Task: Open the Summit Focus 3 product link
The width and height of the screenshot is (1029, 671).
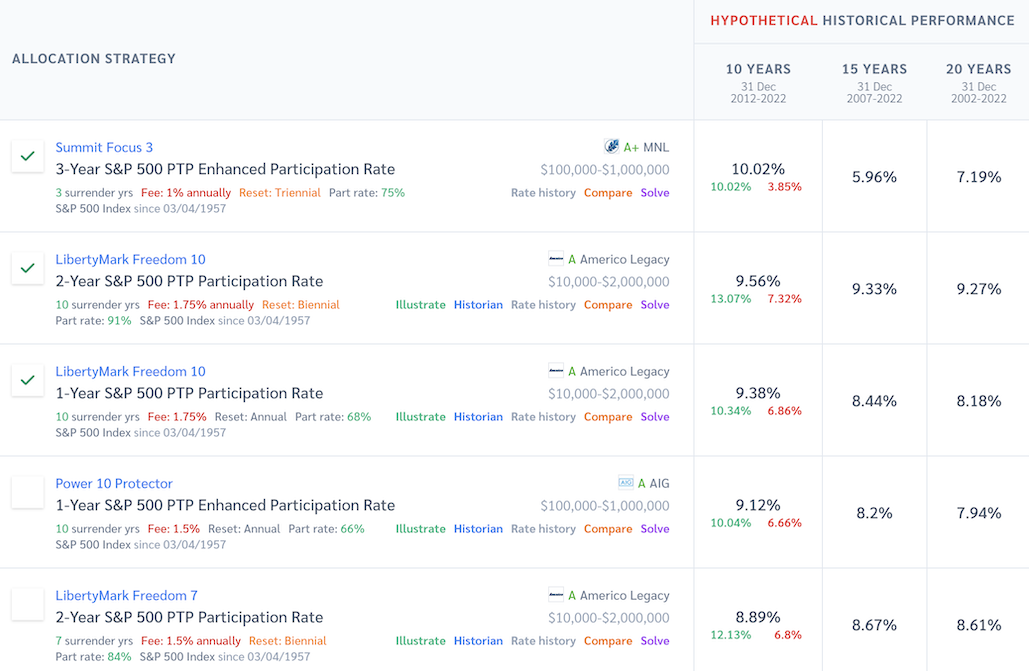Action: 104,147
